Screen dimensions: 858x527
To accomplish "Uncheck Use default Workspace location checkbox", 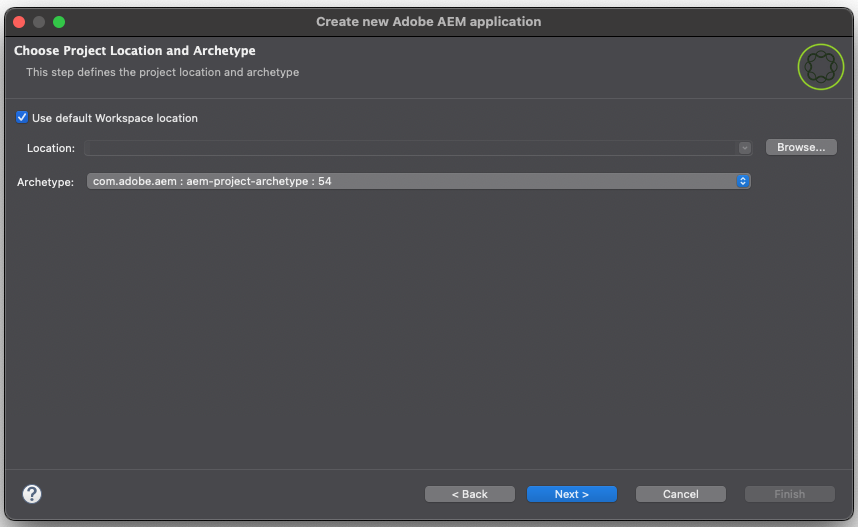I will pos(22,118).
